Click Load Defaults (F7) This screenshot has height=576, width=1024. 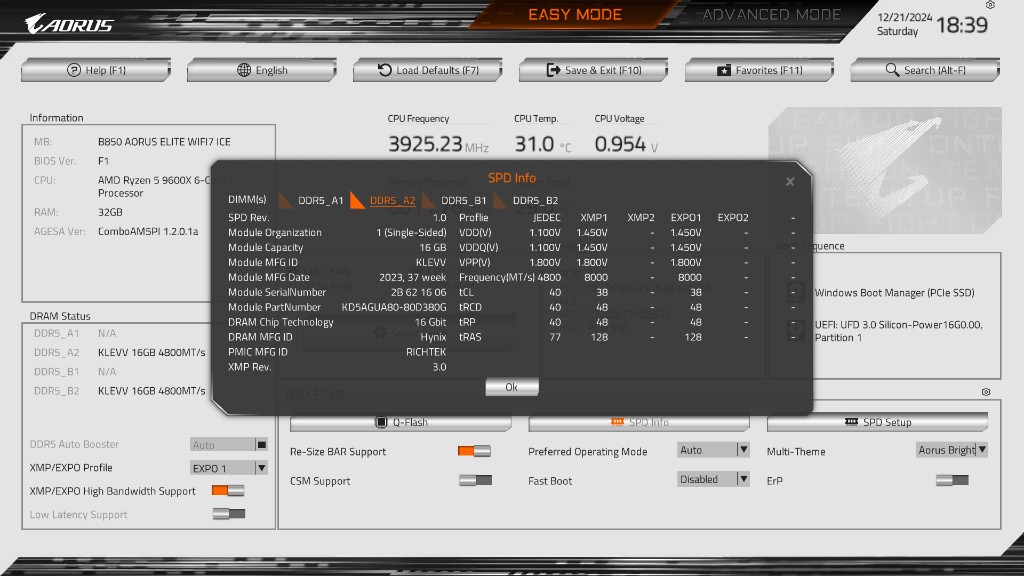428,70
